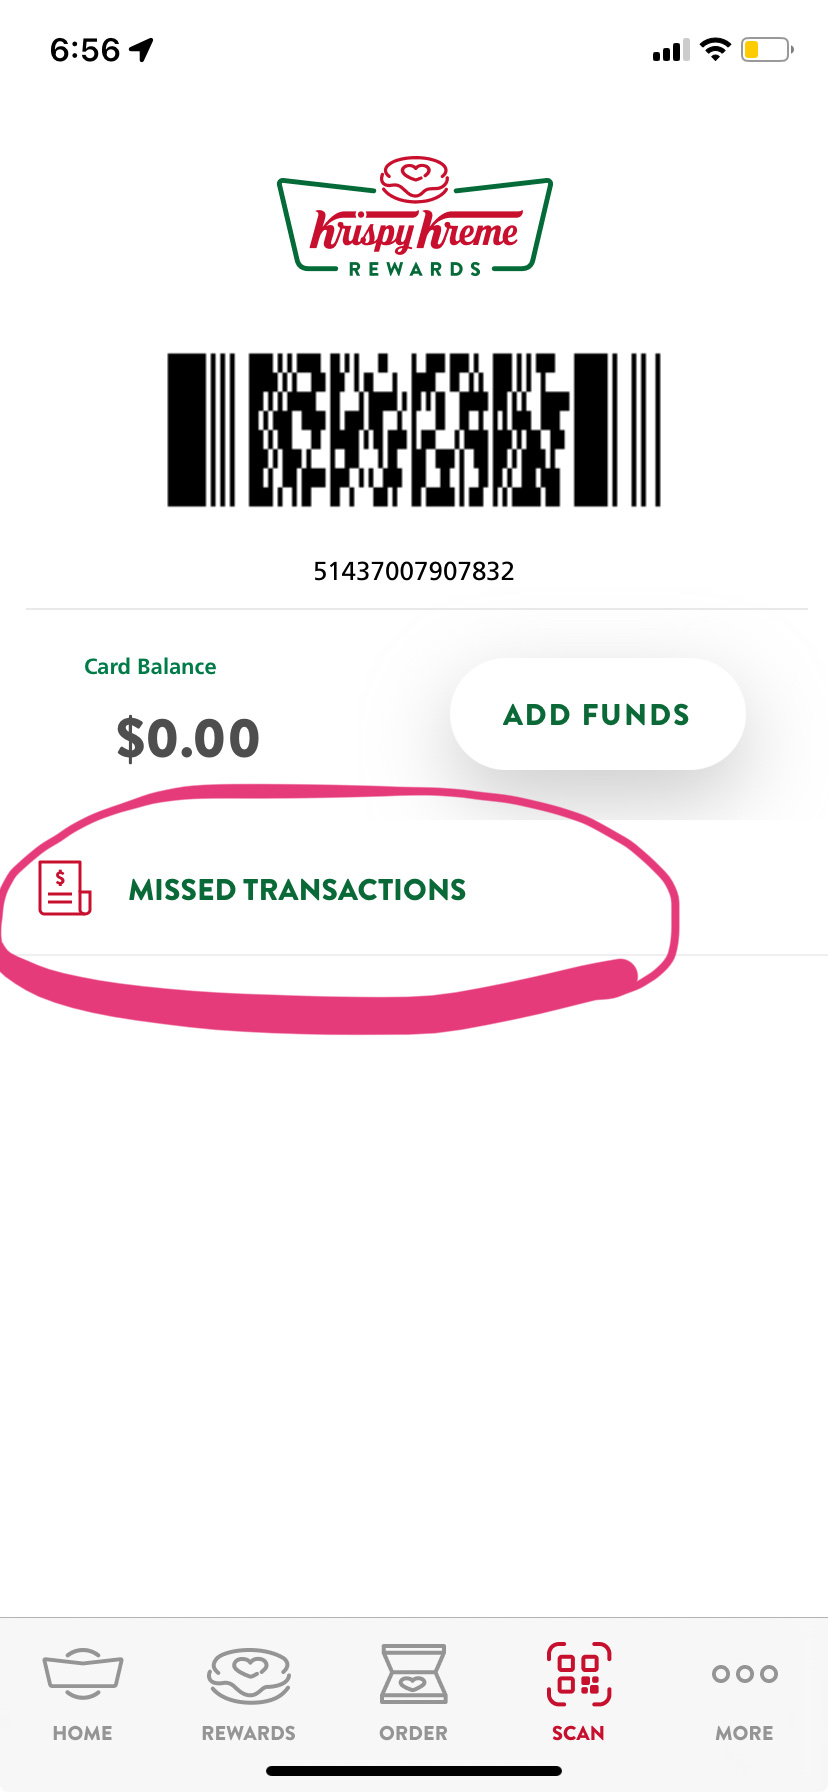Open MISSED TRANSACTIONS text link
The image size is (828, 1792).
(297, 890)
